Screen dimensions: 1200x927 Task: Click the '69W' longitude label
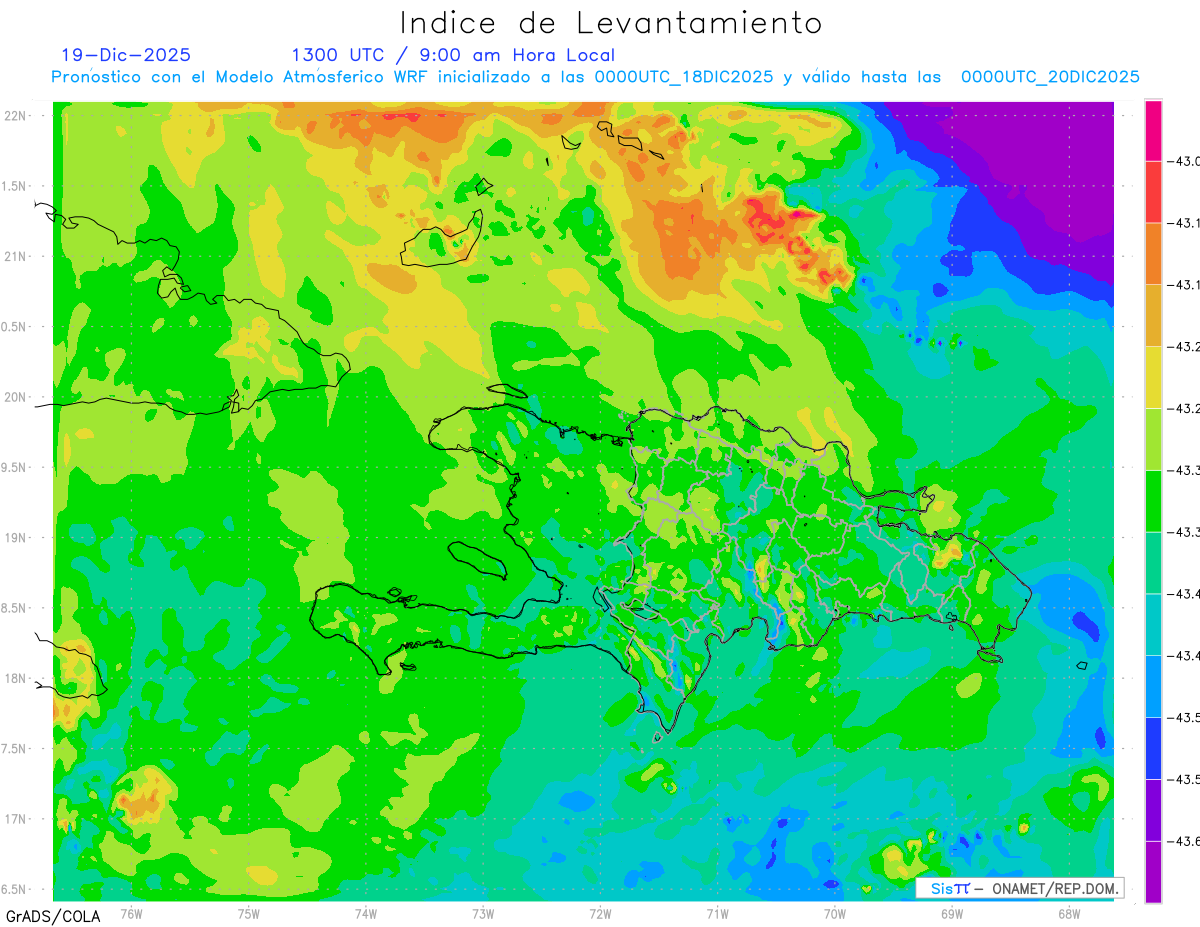(x=952, y=913)
